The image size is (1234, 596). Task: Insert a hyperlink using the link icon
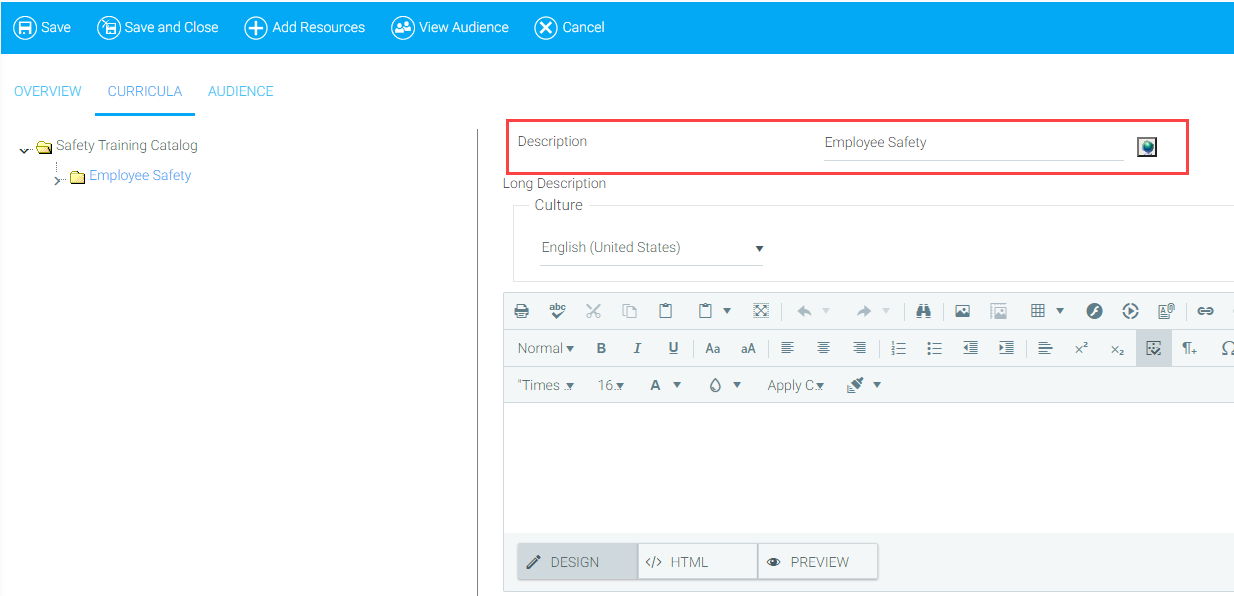click(x=1205, y=311)
